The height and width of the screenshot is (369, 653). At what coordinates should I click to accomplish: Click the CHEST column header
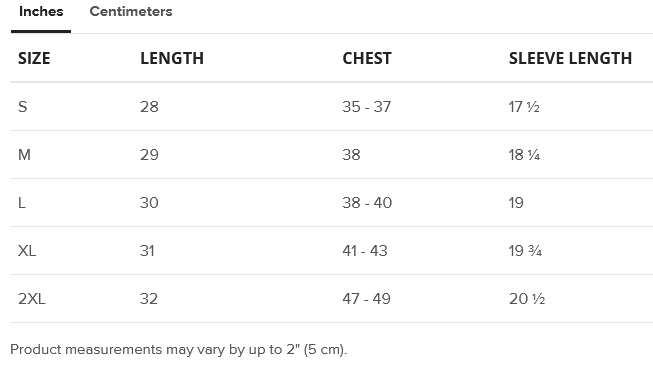tap(367, 58)
